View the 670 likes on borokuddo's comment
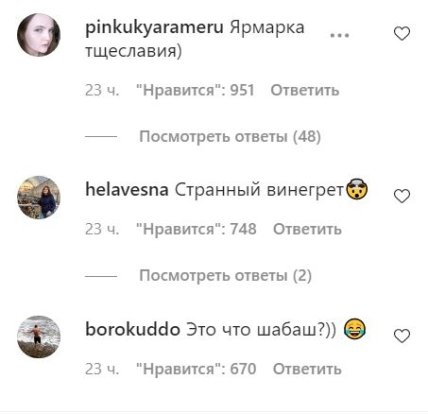This screenshot has width=428, height=414. pos(197,369)
